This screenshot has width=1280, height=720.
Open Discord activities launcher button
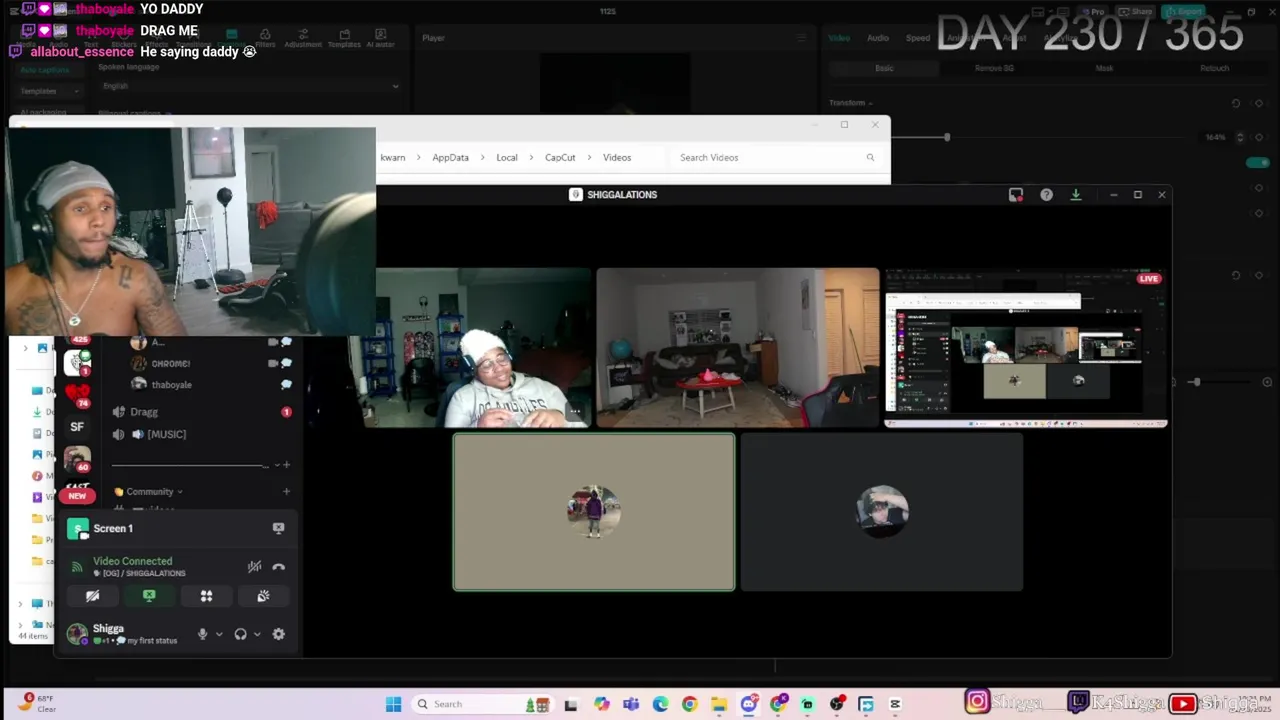tap(206, 596)
